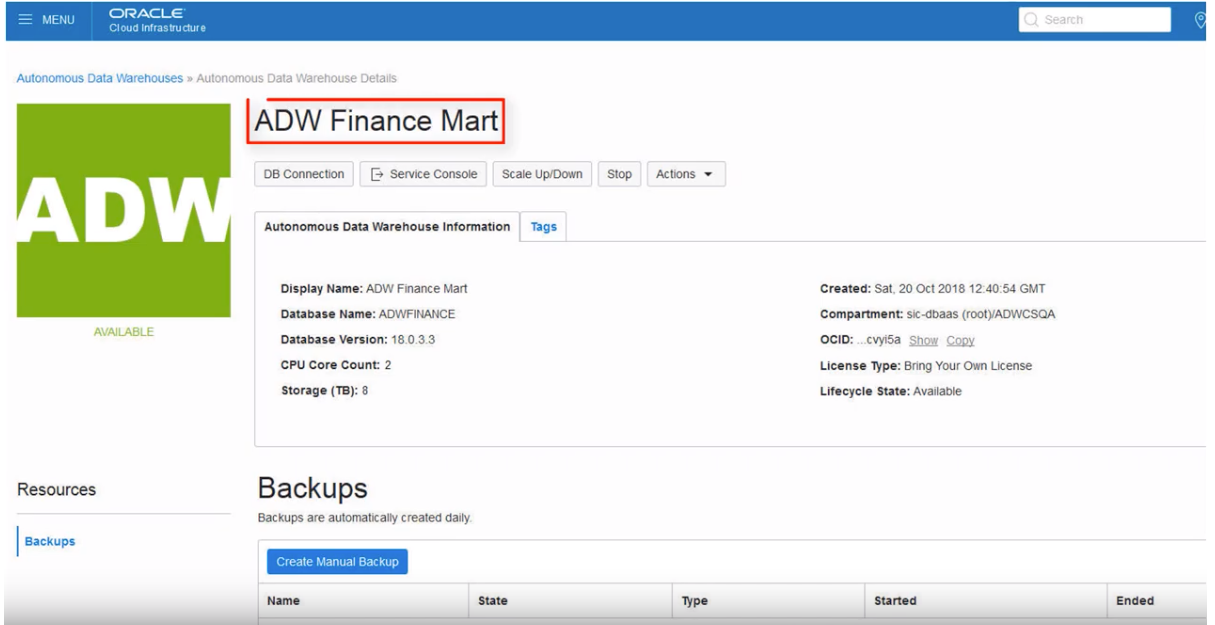The image size is (1215, 625).
Task: Click the Lifecycle State Available text
Action: (891, 391)
